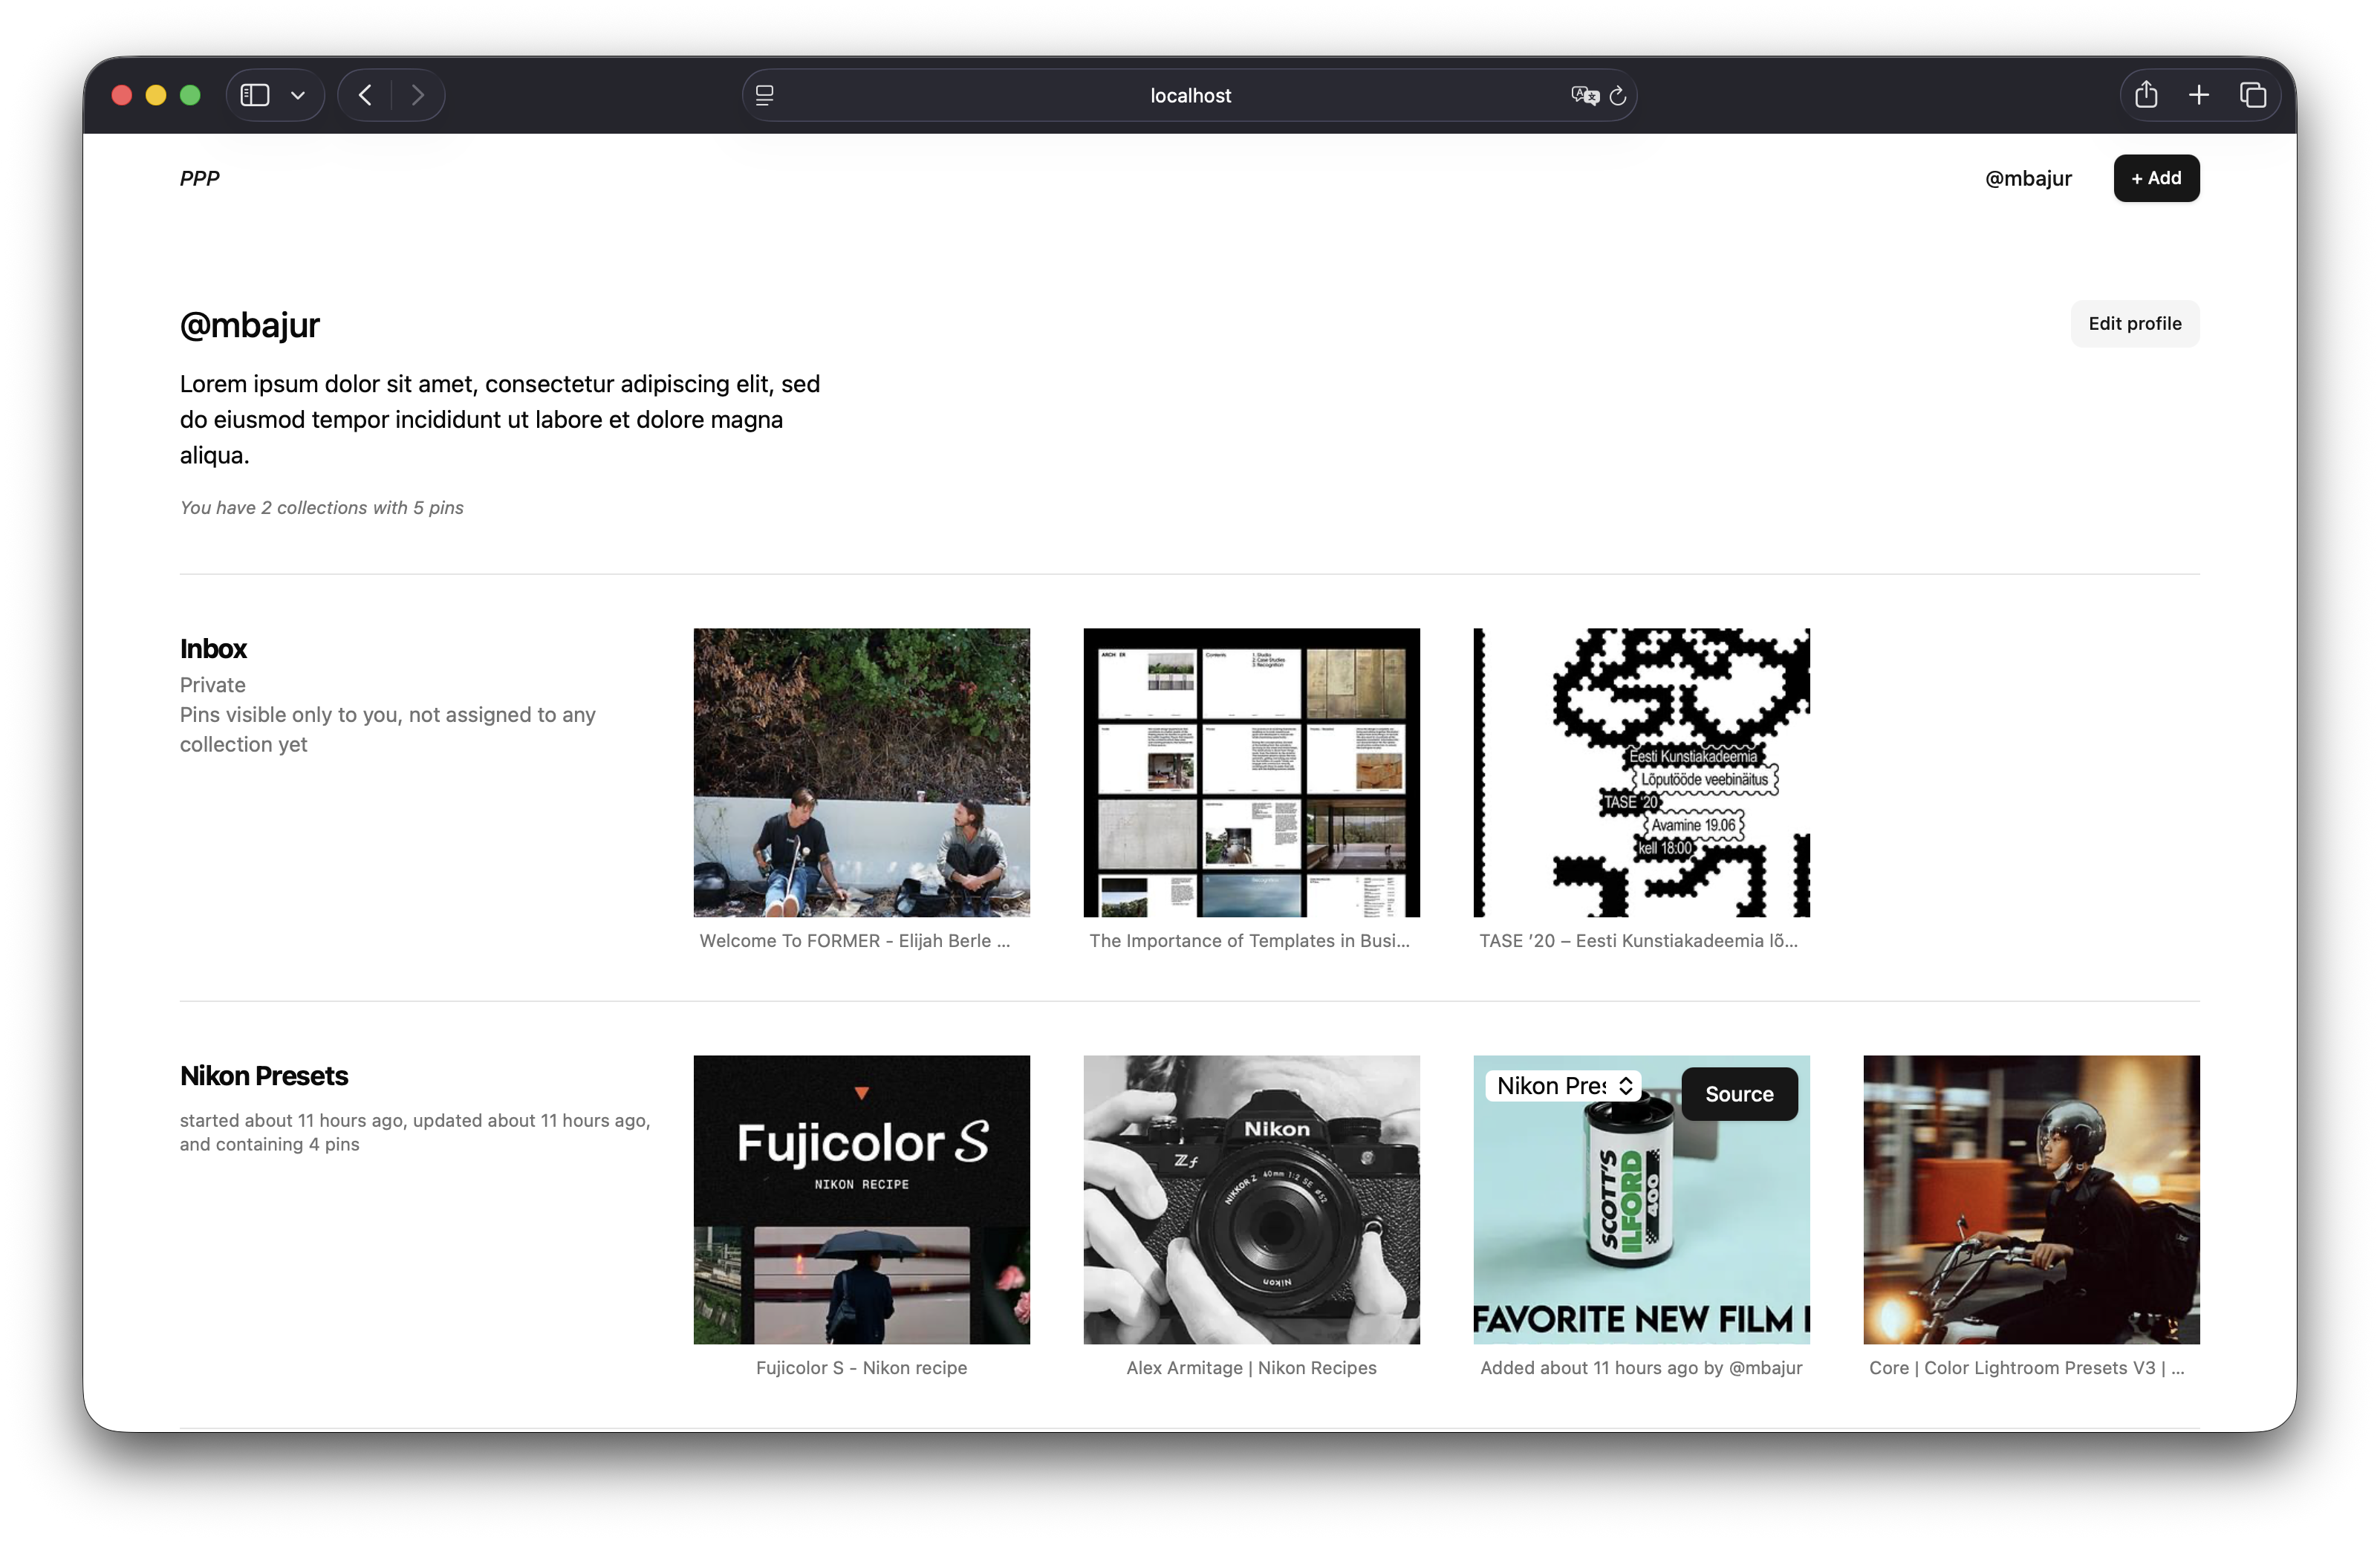Click the @mbajur profile heading

coord(250,325)
